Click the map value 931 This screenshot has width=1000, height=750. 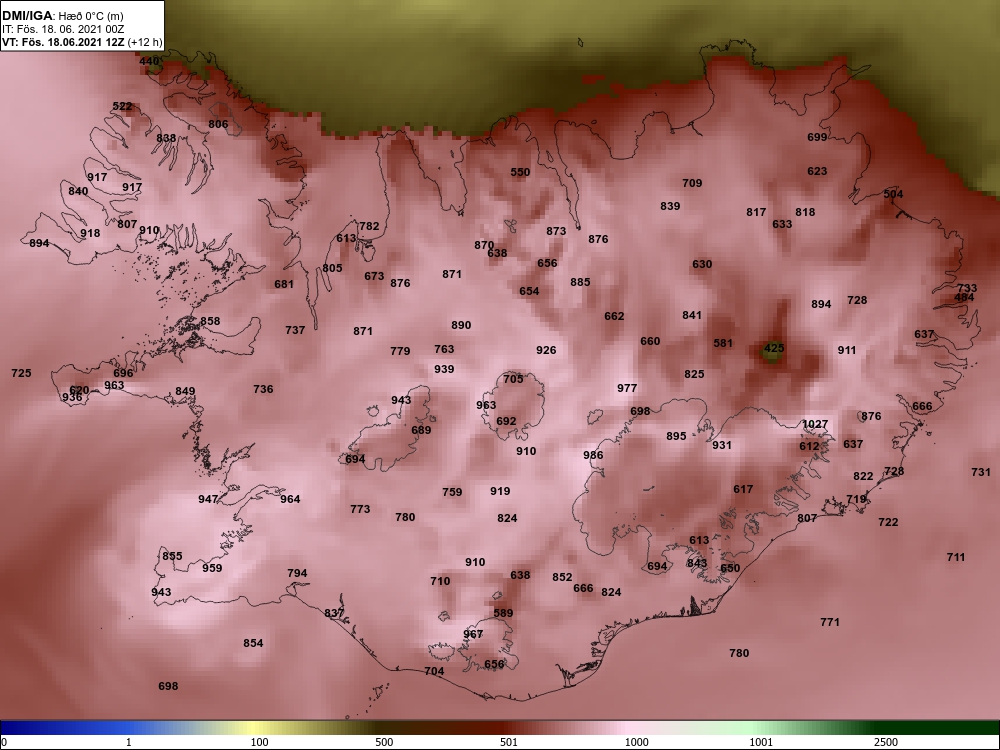722,445
